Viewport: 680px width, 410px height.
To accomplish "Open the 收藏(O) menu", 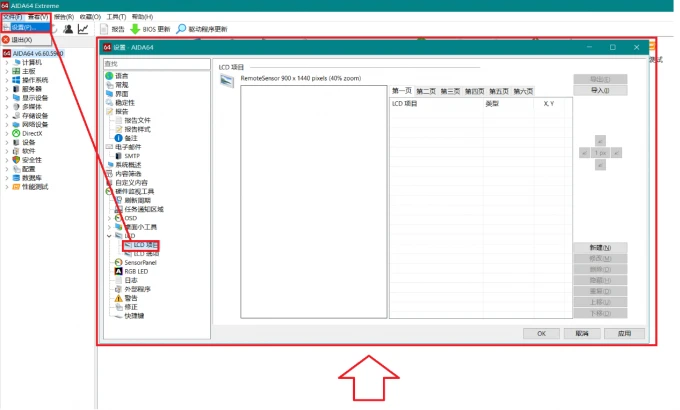I will click(x=90, y=17).
